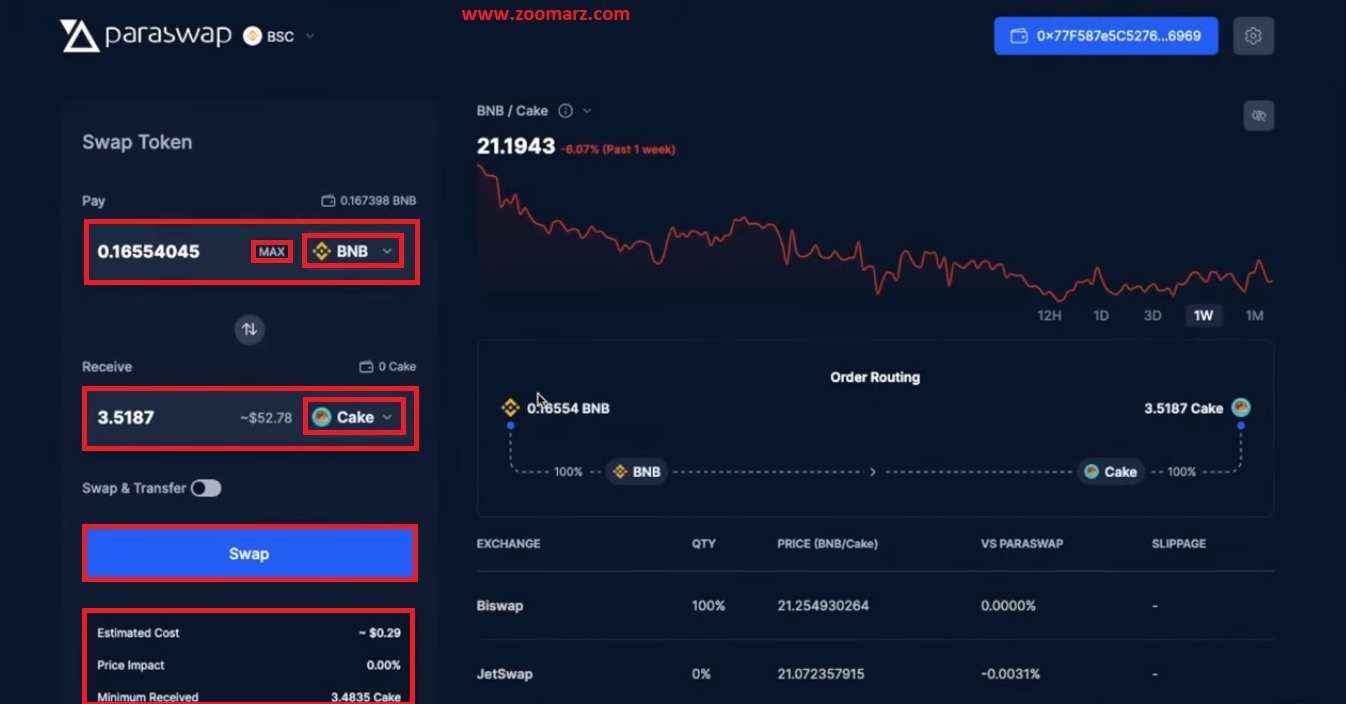
Task: Click JetSwap -0.0031% vs ParaSwap value
Action: tap(1010, 674)
